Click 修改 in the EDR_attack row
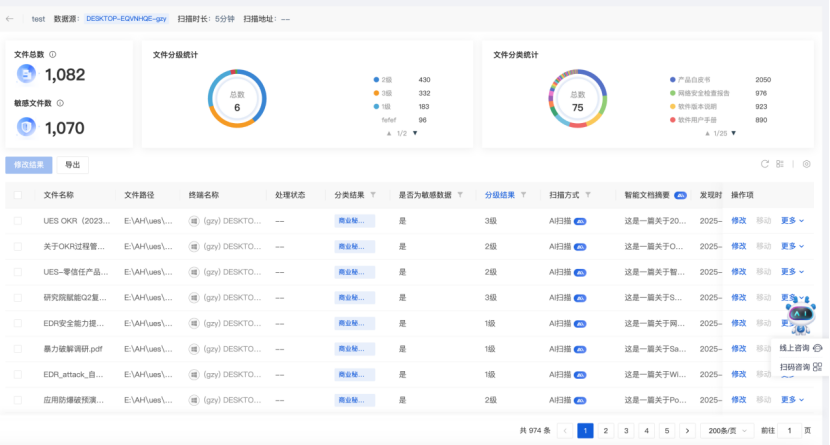830x445 pixels. click(x=738, y=374)
